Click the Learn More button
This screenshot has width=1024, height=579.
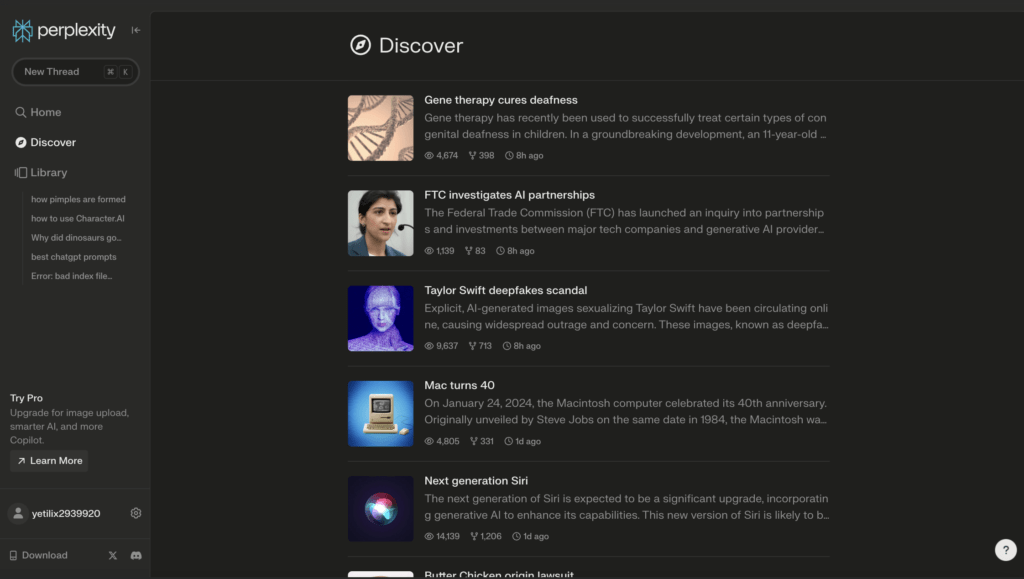48,461
